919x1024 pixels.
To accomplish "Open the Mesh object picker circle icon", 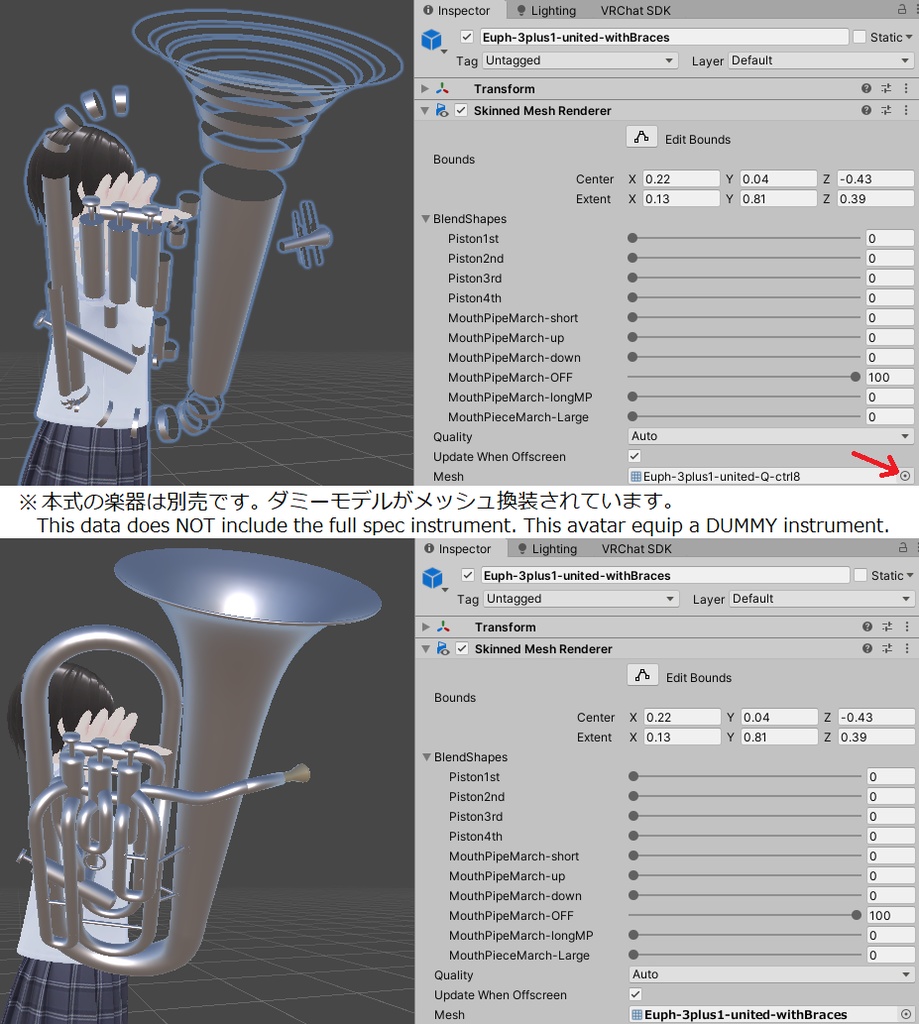I will tap(906, 476).
